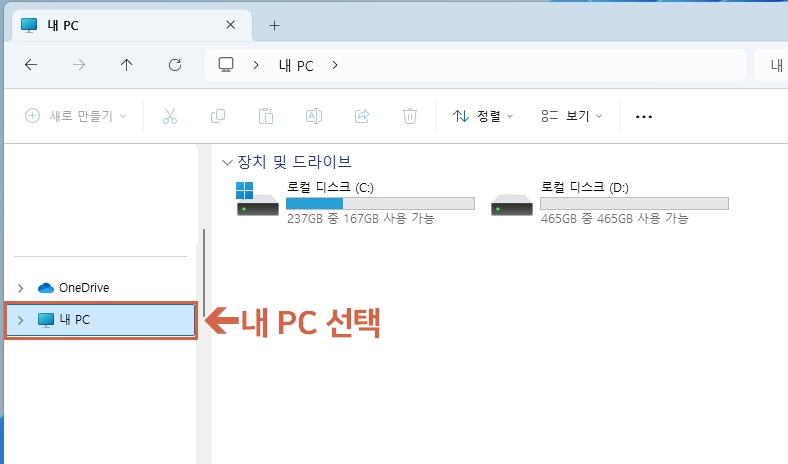
Task: Click the OneDrive cloud icon in the sidebar
Action: click(x=46, y=288)
